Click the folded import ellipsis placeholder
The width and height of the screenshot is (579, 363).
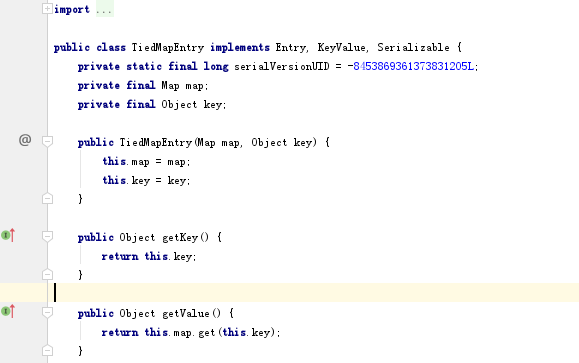tap(104, 9)
